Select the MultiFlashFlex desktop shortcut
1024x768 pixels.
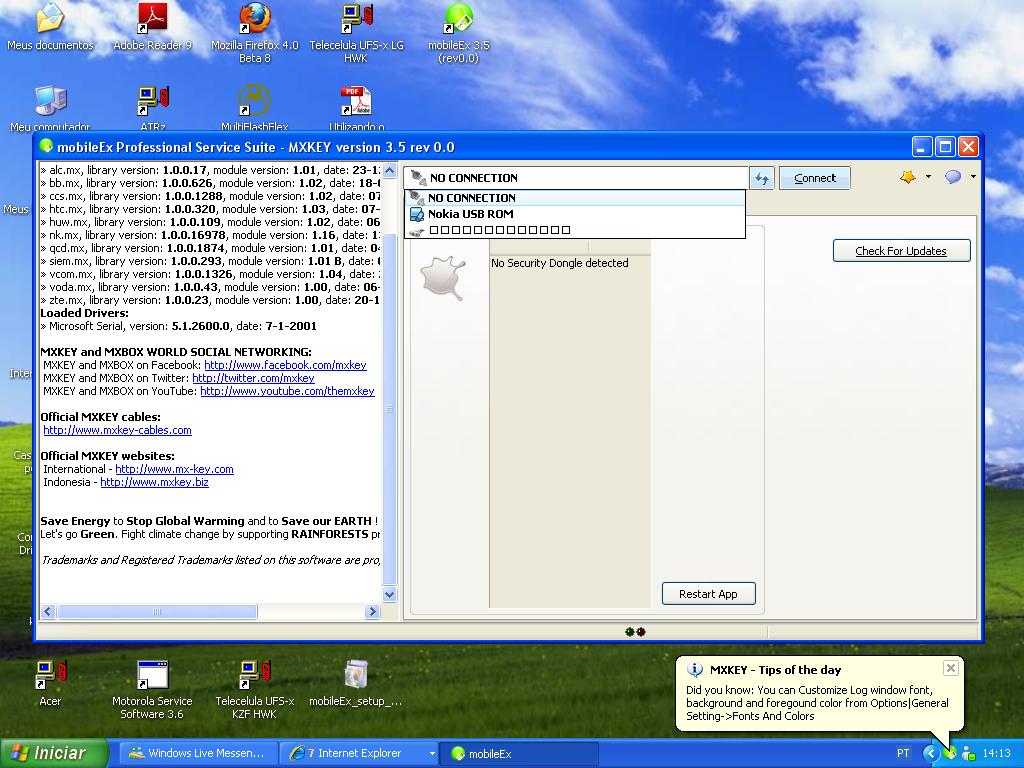[255, 108]
